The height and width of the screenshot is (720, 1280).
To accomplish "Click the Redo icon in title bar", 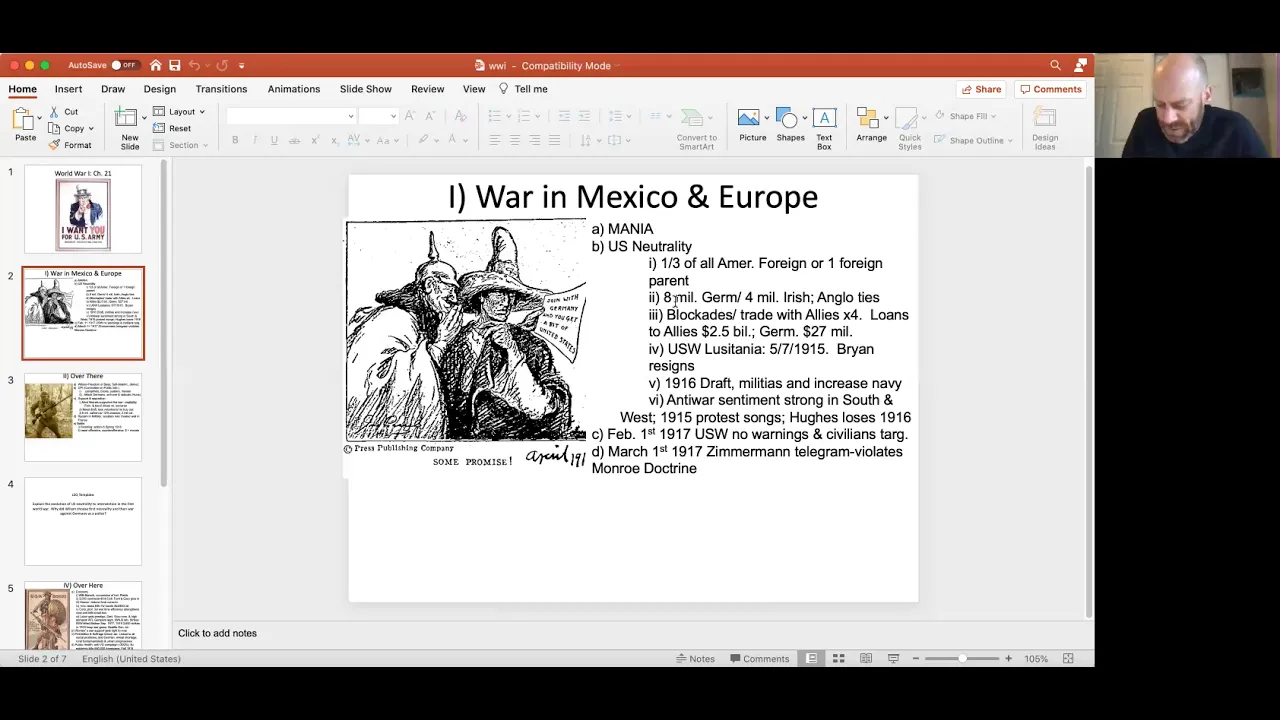I will (x=221, y=65).
